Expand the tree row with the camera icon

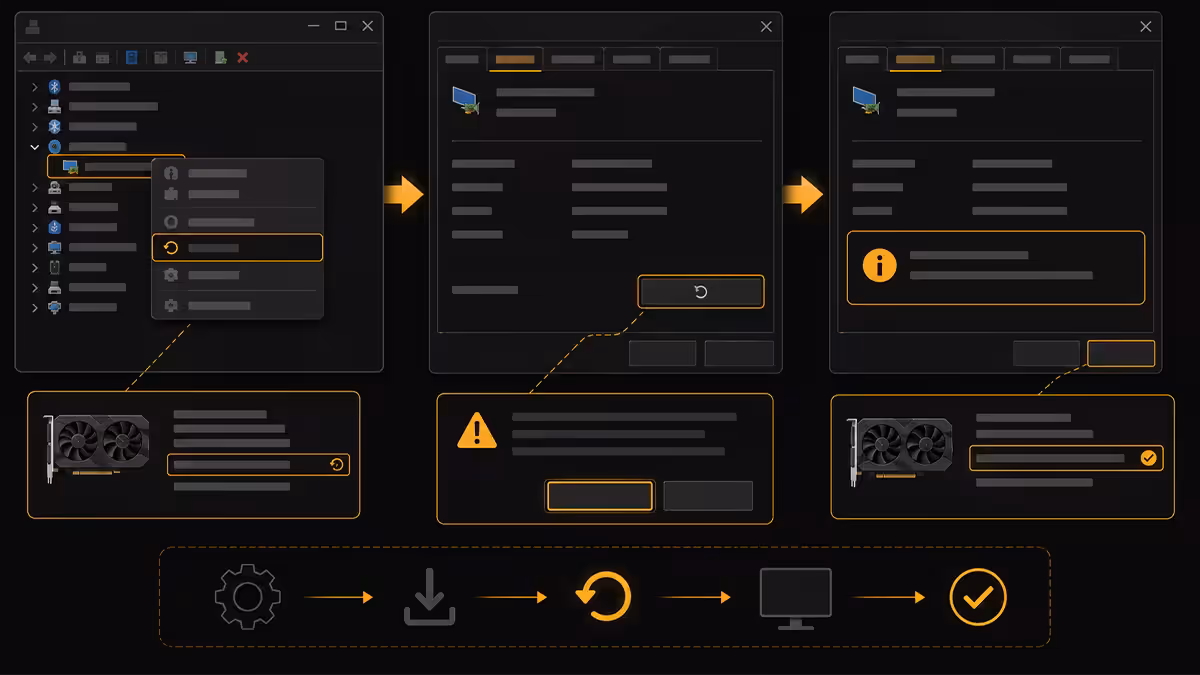(35, 187)
